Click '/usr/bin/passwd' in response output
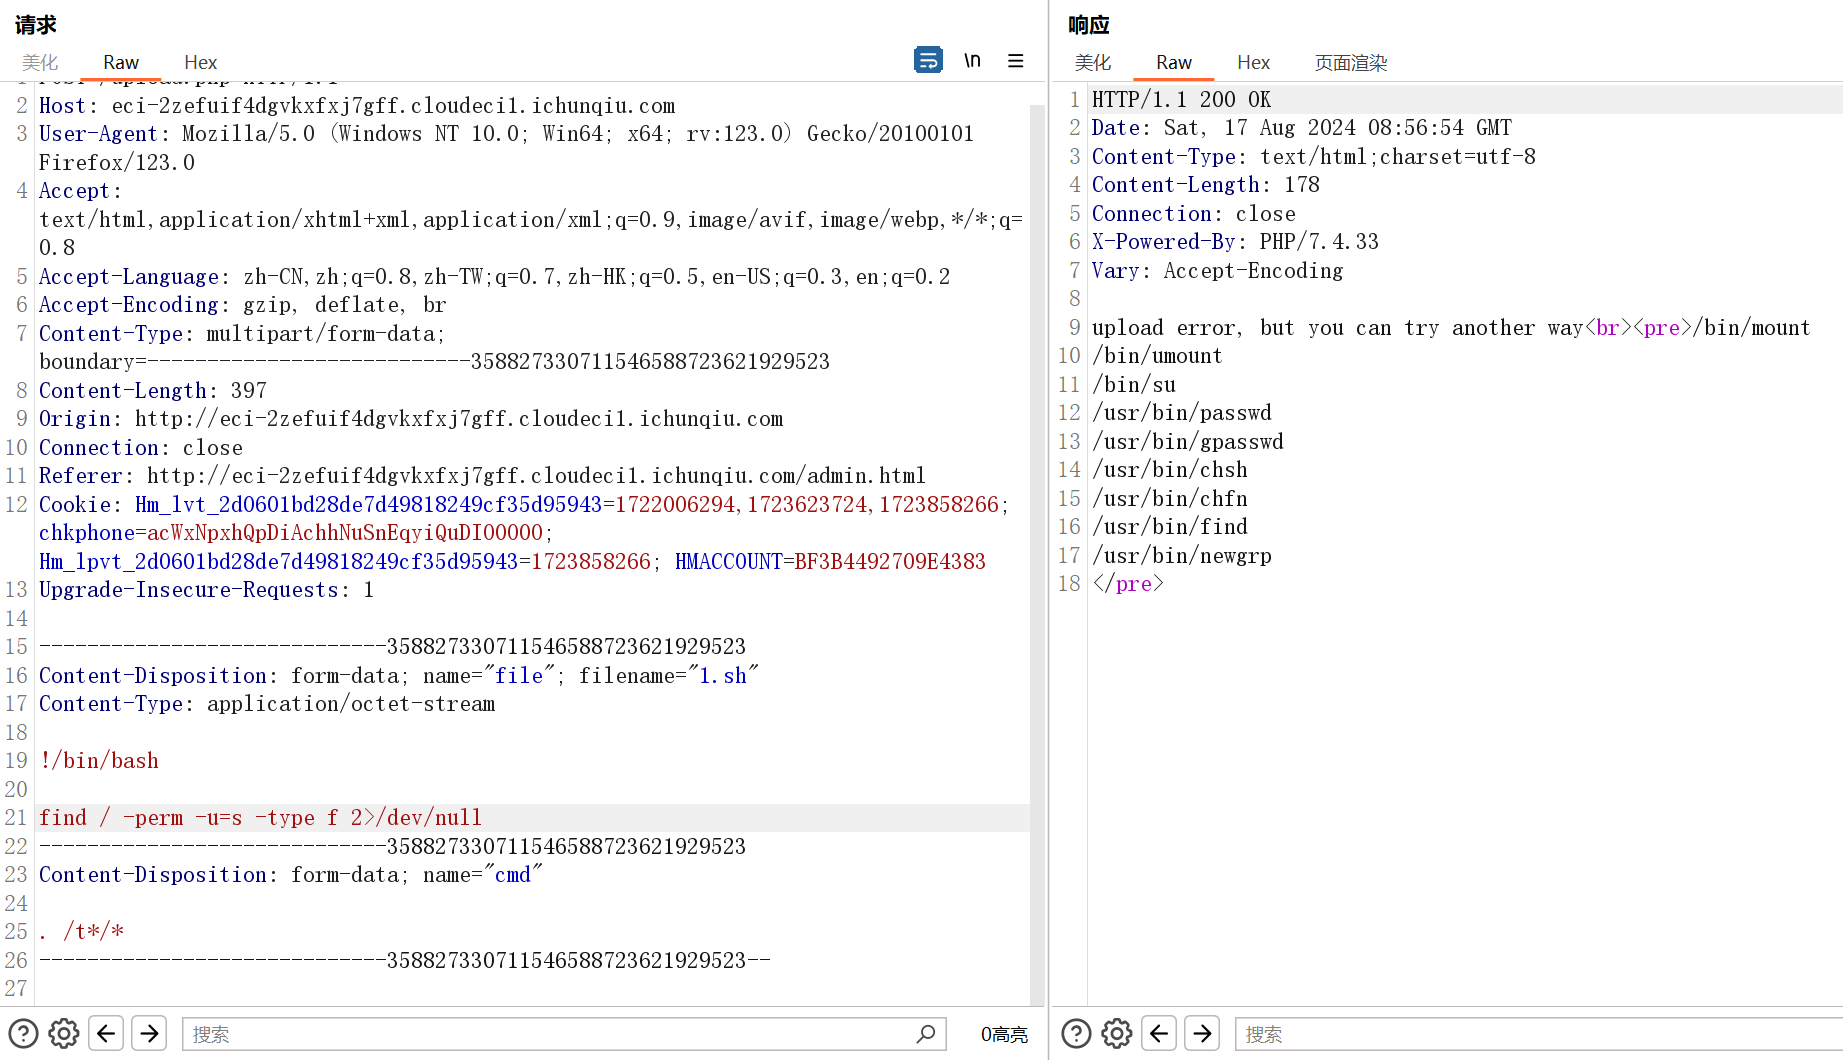The height and width of the screenshot is (1060, 1843). pyautogui.click(x=1182, y=413)
